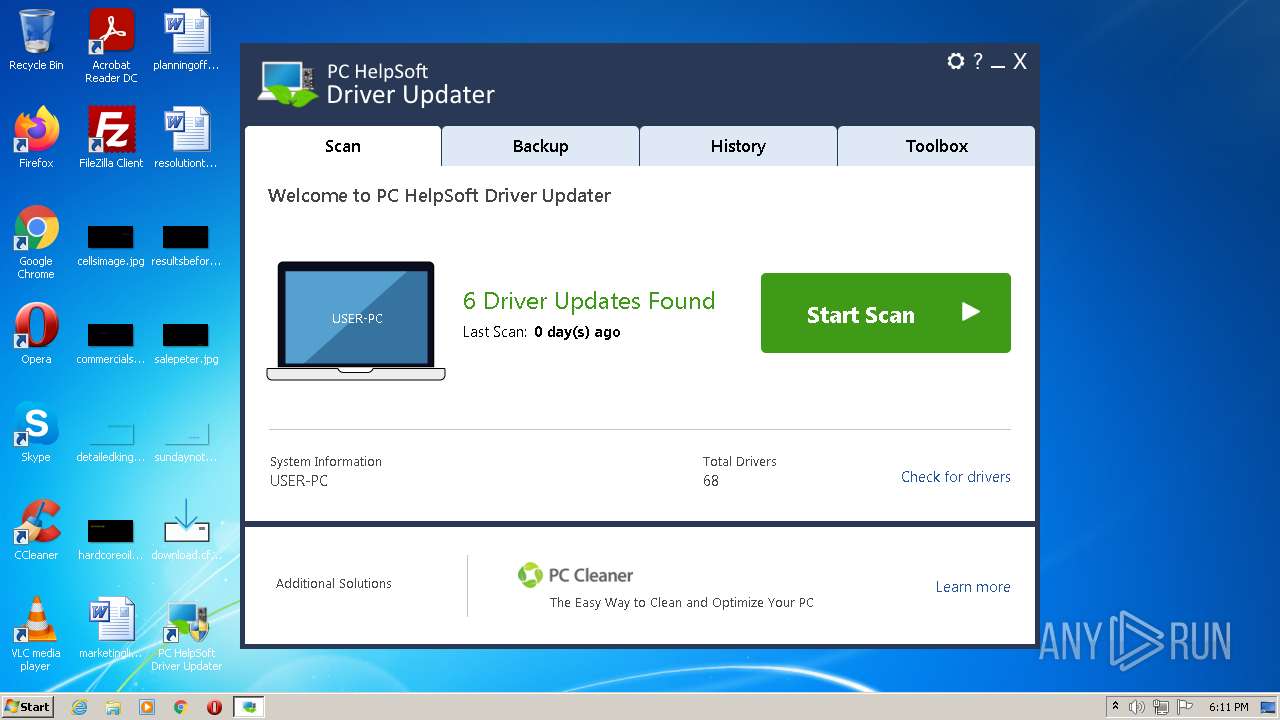Launch Internet Explorer from taskbar
The height and width of the screenshot is (720, 1280).
80,707
